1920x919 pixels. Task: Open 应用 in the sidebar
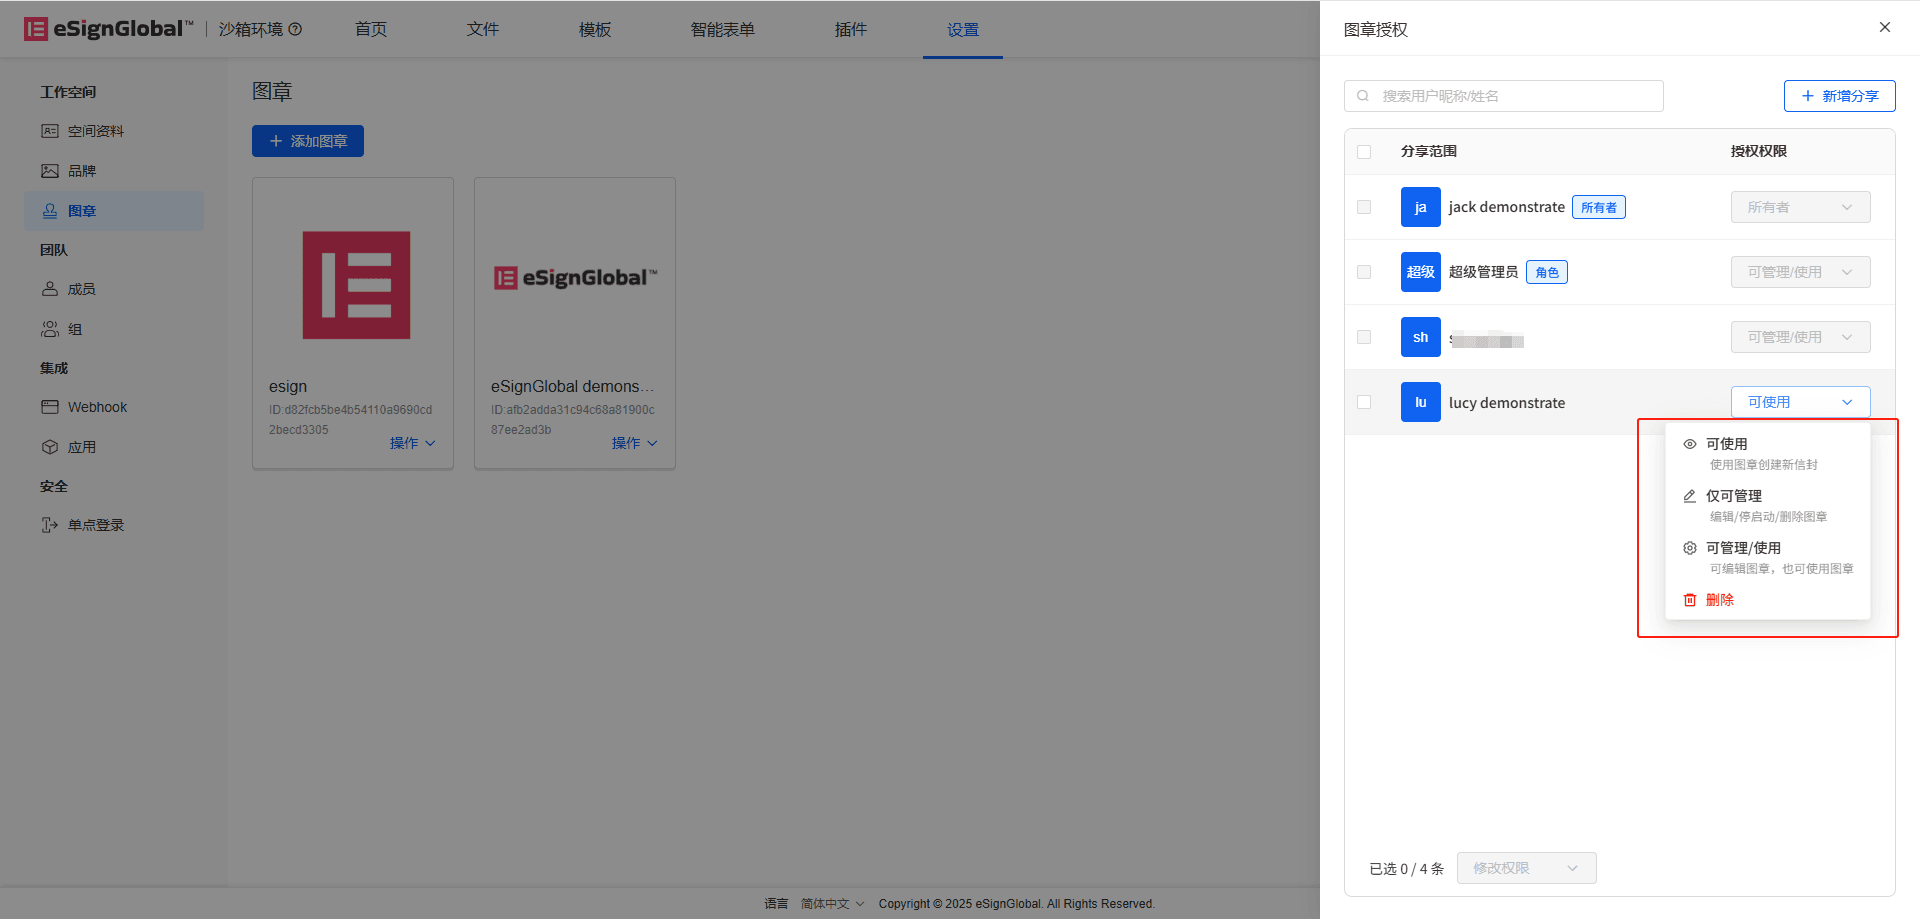coord(114,447)
